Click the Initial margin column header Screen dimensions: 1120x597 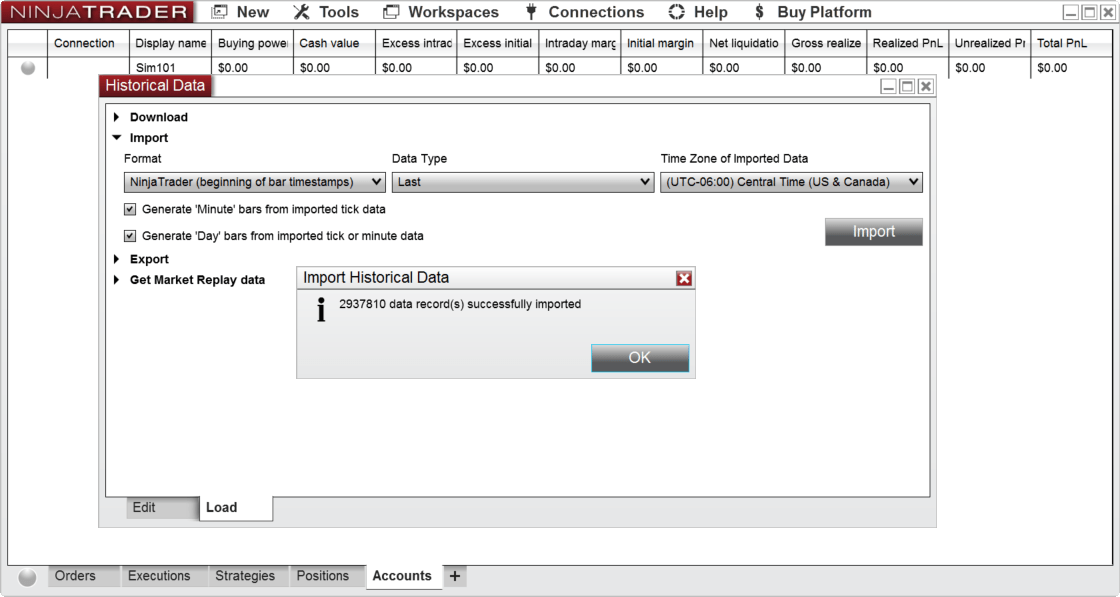(661, 44)
